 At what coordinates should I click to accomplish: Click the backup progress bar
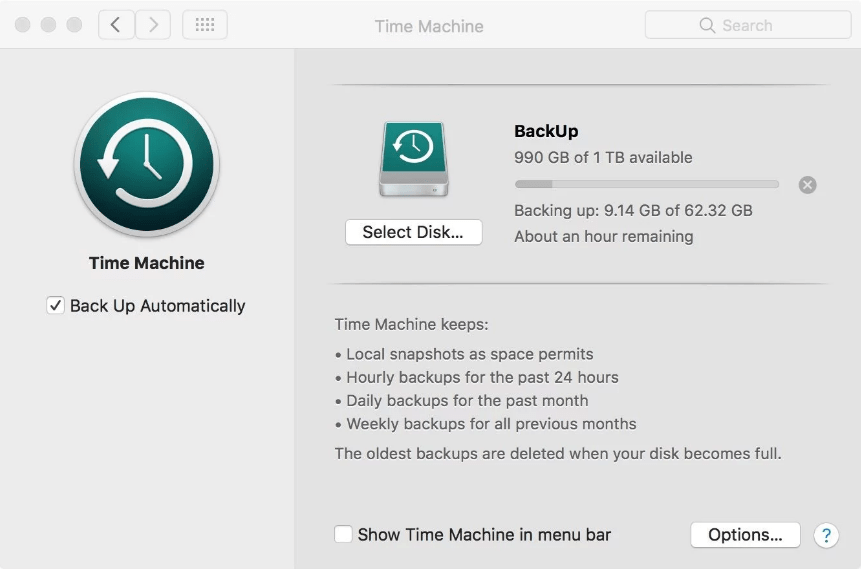[x=647, y=185]
